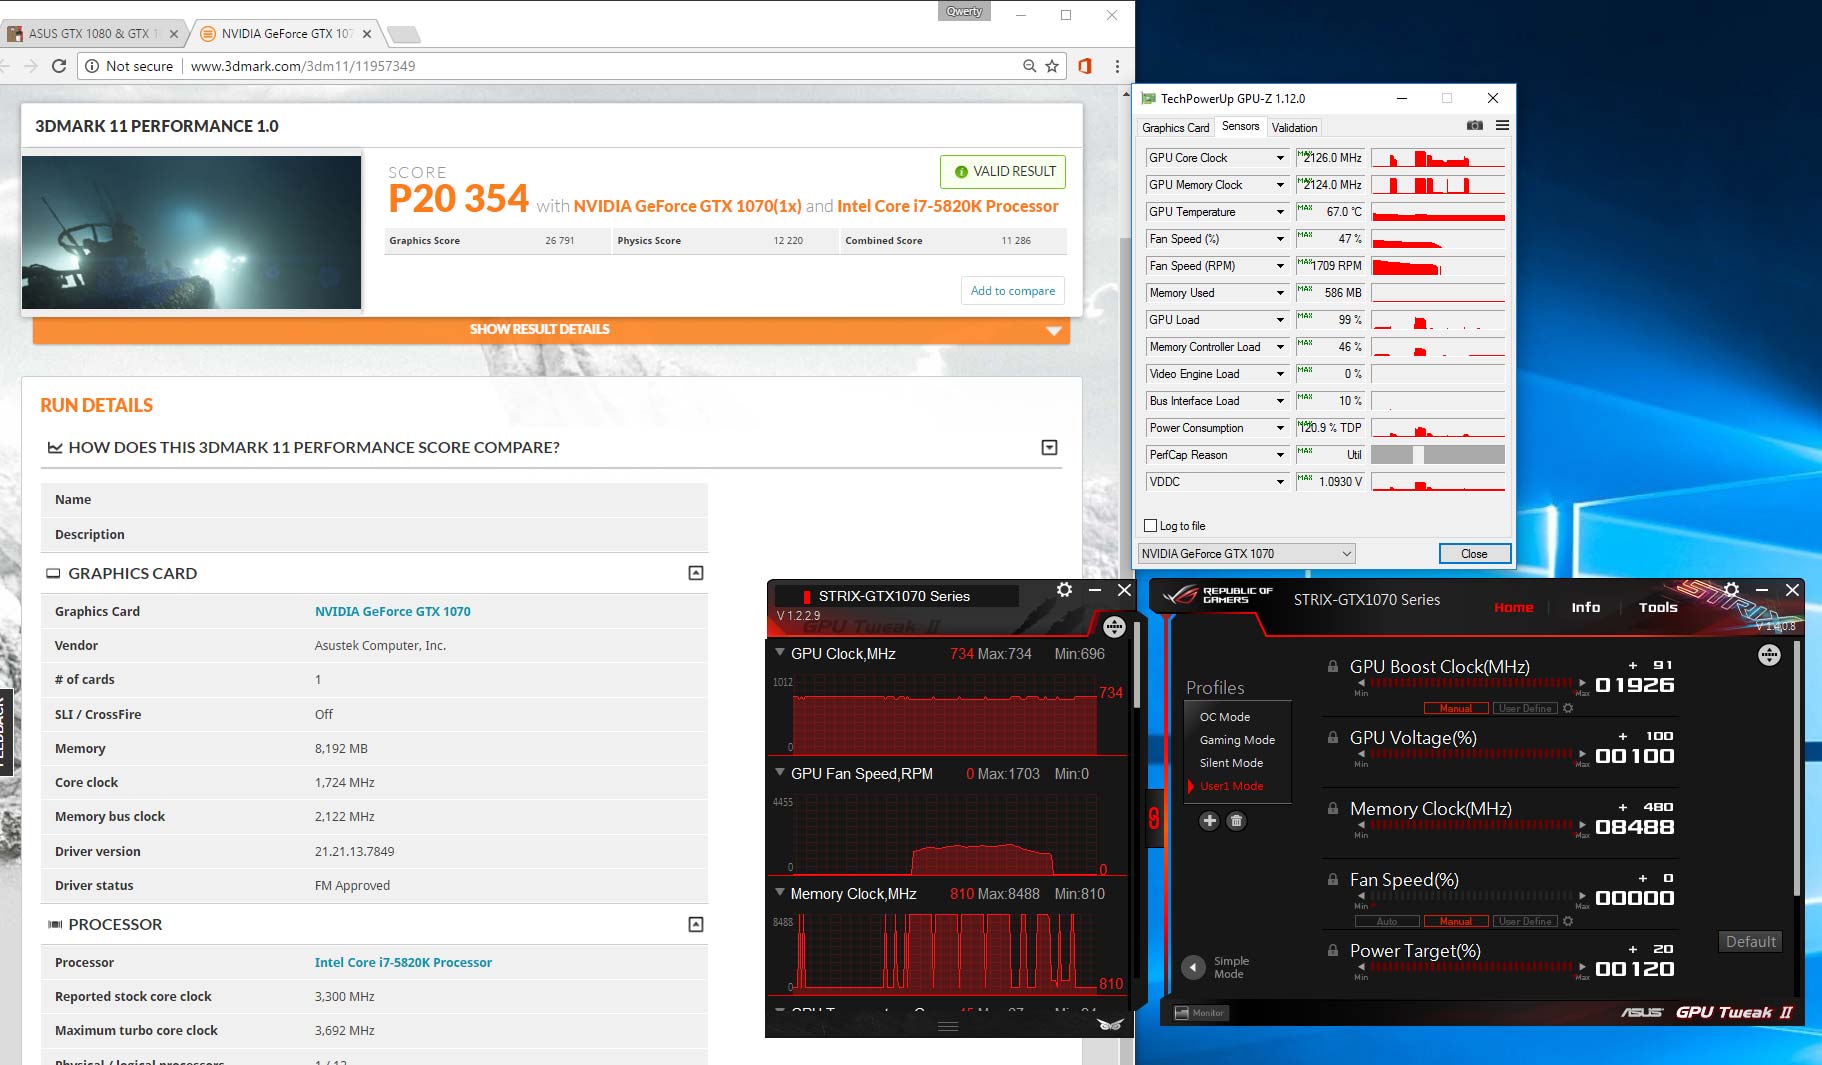Toggle lock on Power Target
Screen dimensions: 1822x1065
[1333, 950]
